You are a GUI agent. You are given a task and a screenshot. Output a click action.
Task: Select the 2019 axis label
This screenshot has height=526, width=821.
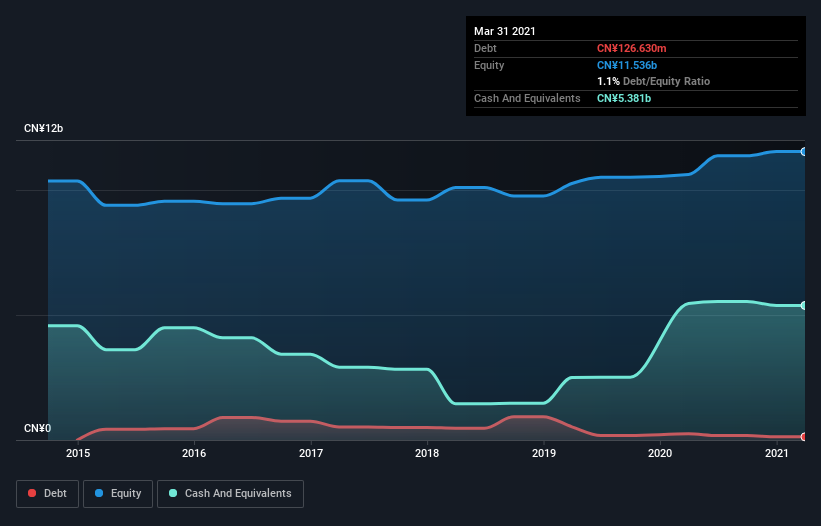tap(544, 453)
